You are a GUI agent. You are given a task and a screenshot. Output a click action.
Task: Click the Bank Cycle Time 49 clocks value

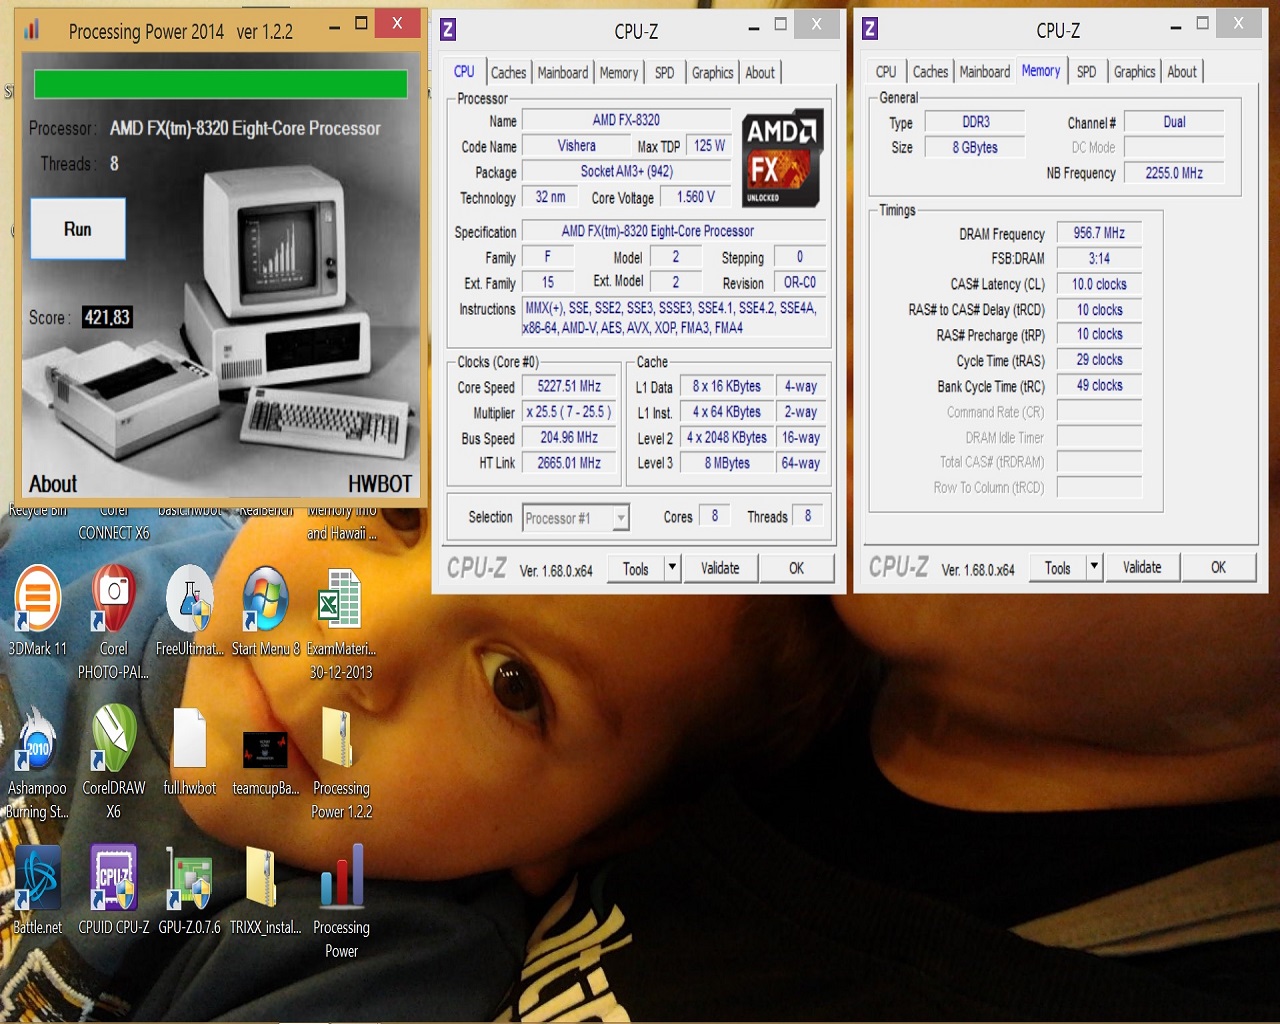click(x=1099, y=385)
